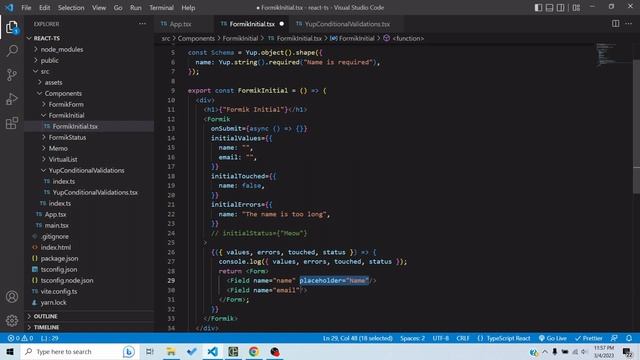Screen dimensions: 640x360
Task: Click the Windows Start button
Action: tap(10, 351)
